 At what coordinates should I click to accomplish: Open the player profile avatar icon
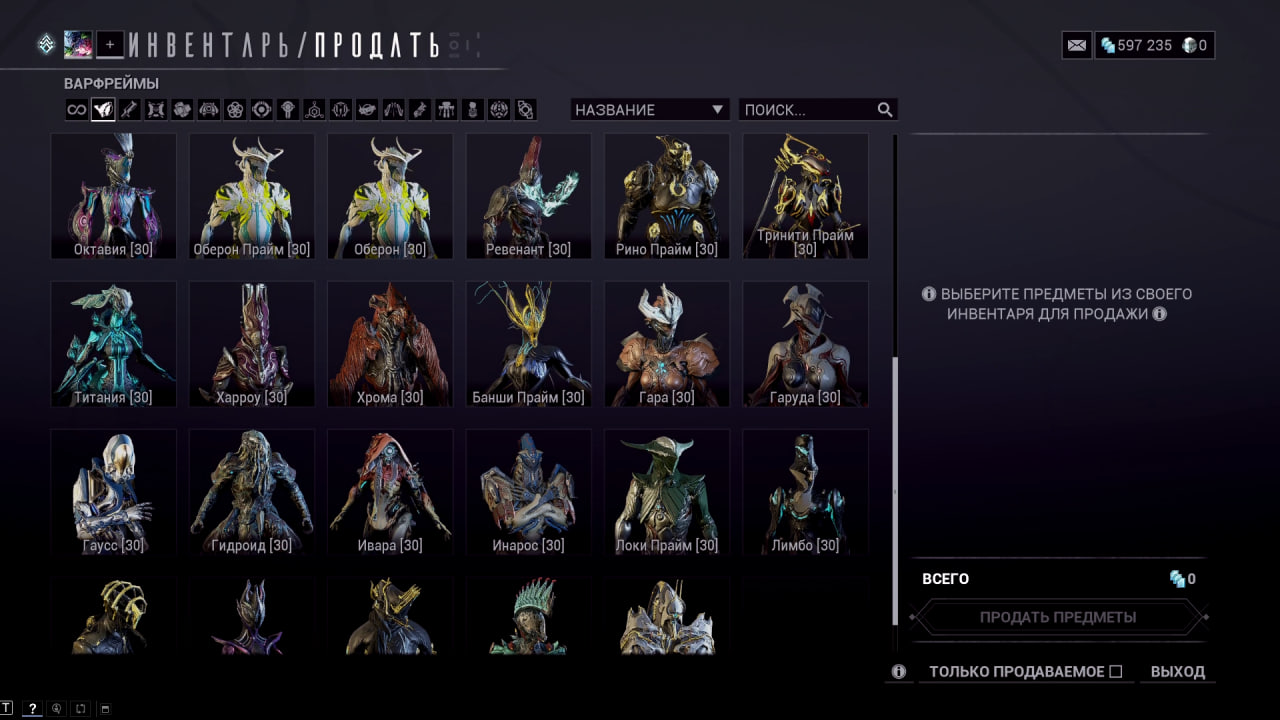pyautogui.click(x=78, y=44)
